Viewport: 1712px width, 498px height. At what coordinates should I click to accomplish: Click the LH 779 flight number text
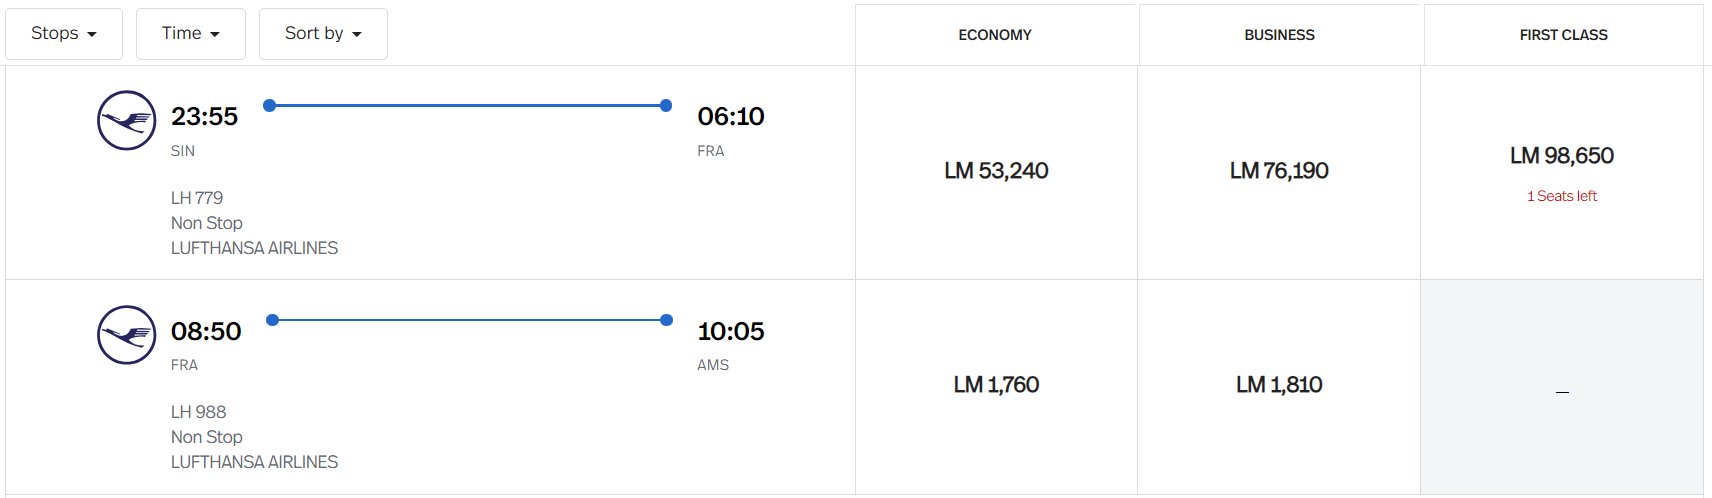[x=197, y=198]
